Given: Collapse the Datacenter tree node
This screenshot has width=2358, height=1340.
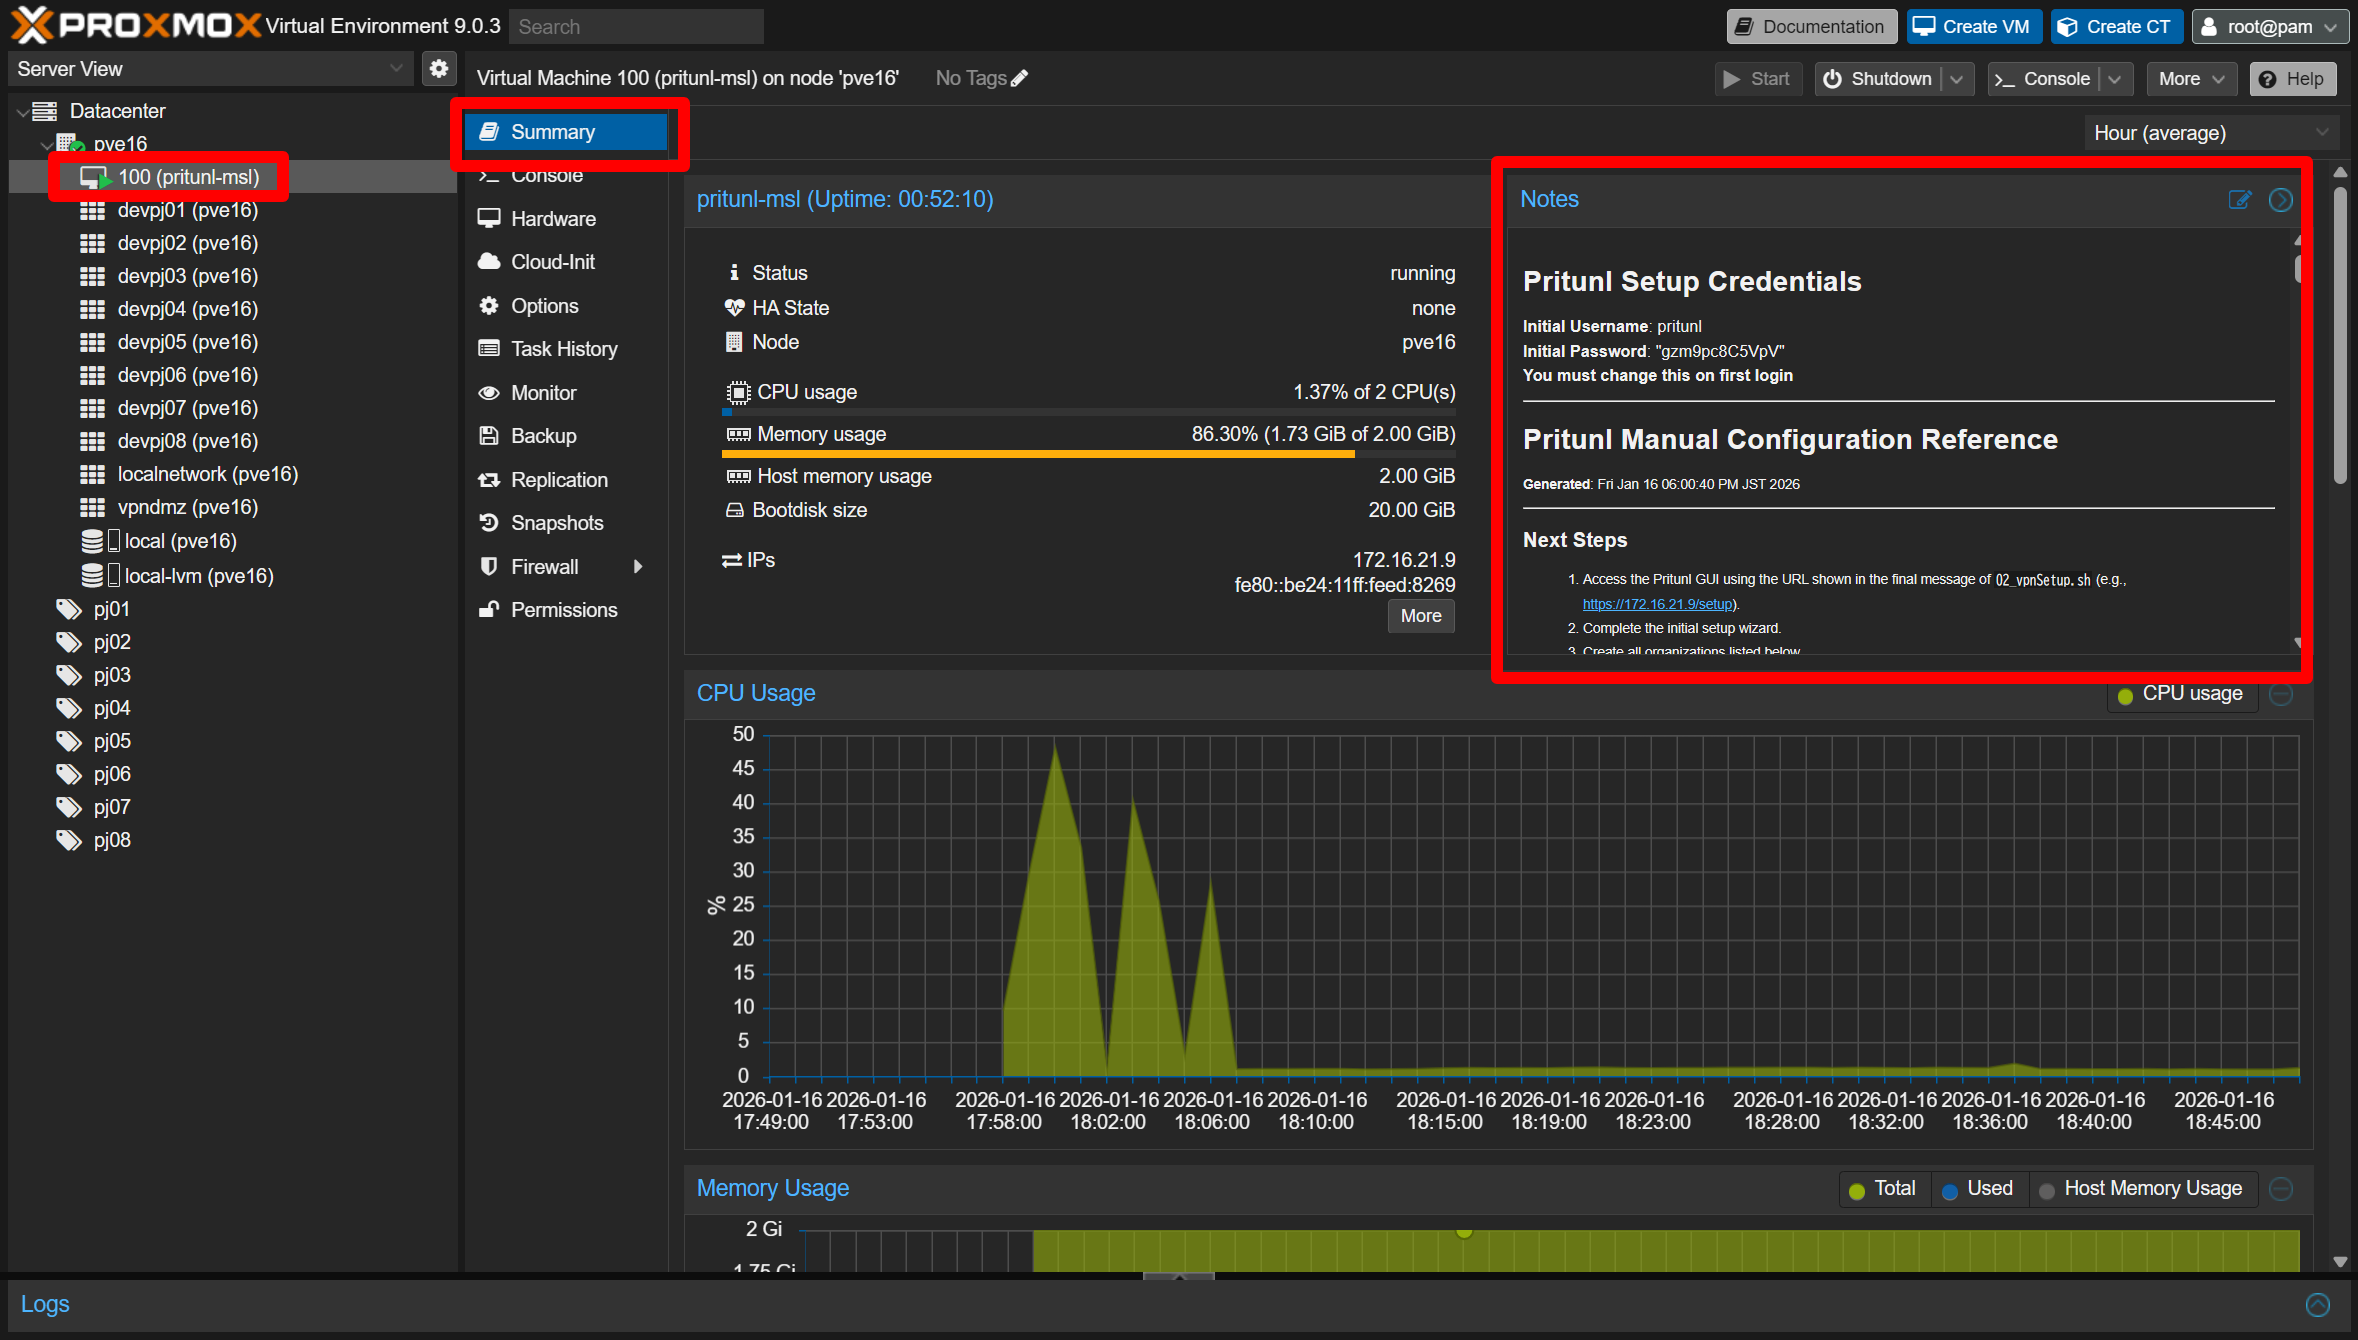Looking at the screenshot, I should click(x=23, y=112).
